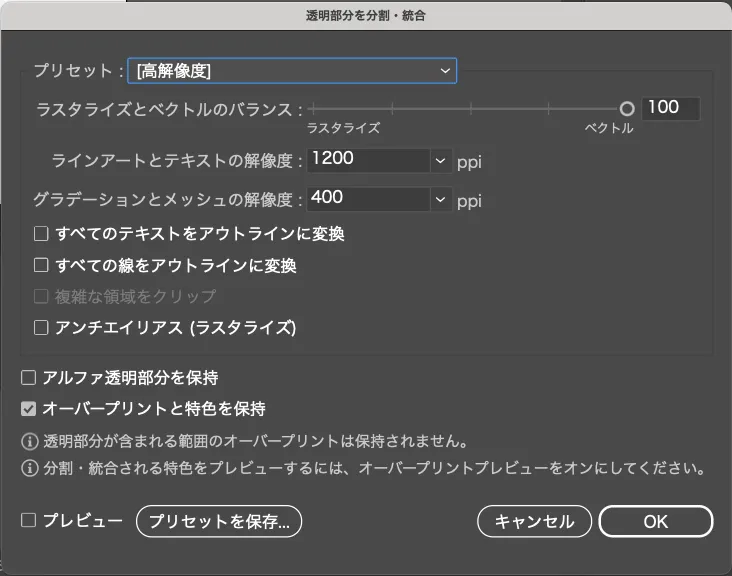Expand the line art and text resolution dropdown arrow
This screenshot has width=732, height=576.
(441, 160)
